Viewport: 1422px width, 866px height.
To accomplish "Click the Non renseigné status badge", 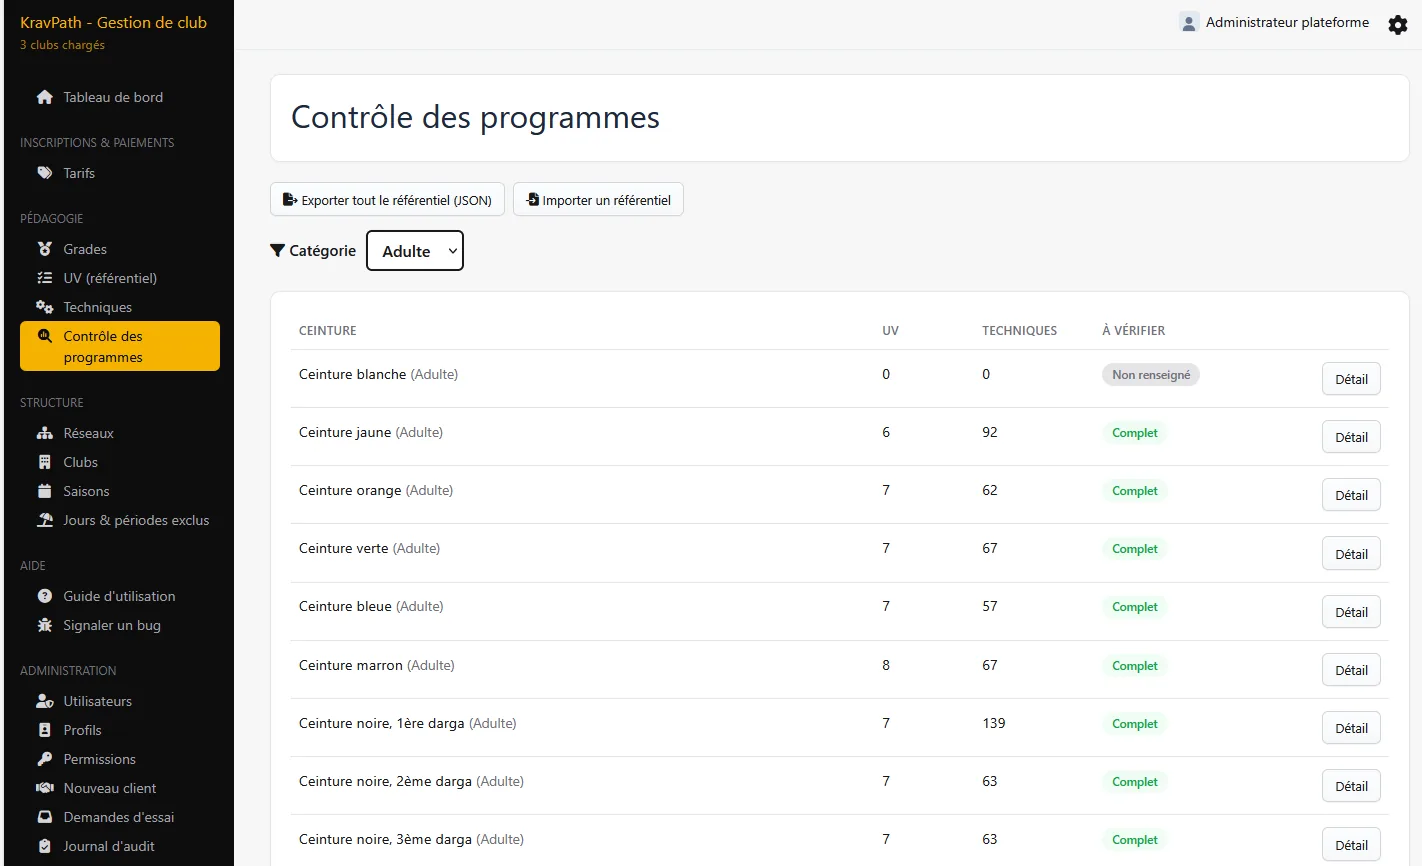I will (1151, 375).
